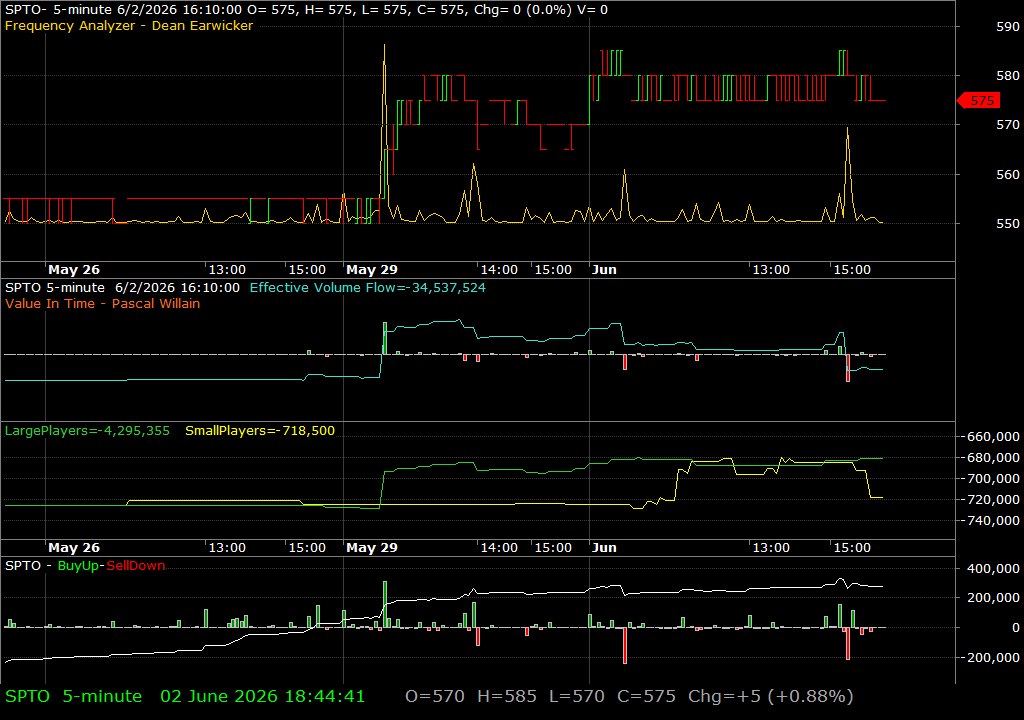Click the 590 price scale value
Viewport: 1024px width, 720px height.
pyautogui.click(x=1008, y=27)
